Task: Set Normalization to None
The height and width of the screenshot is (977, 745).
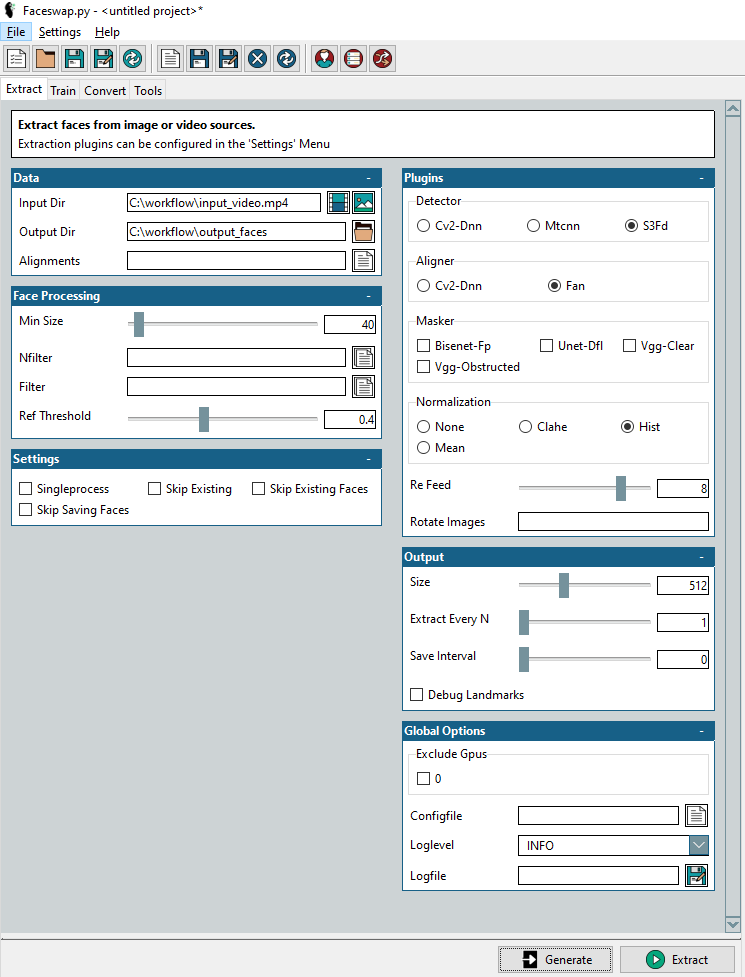Action: [424, 426]
